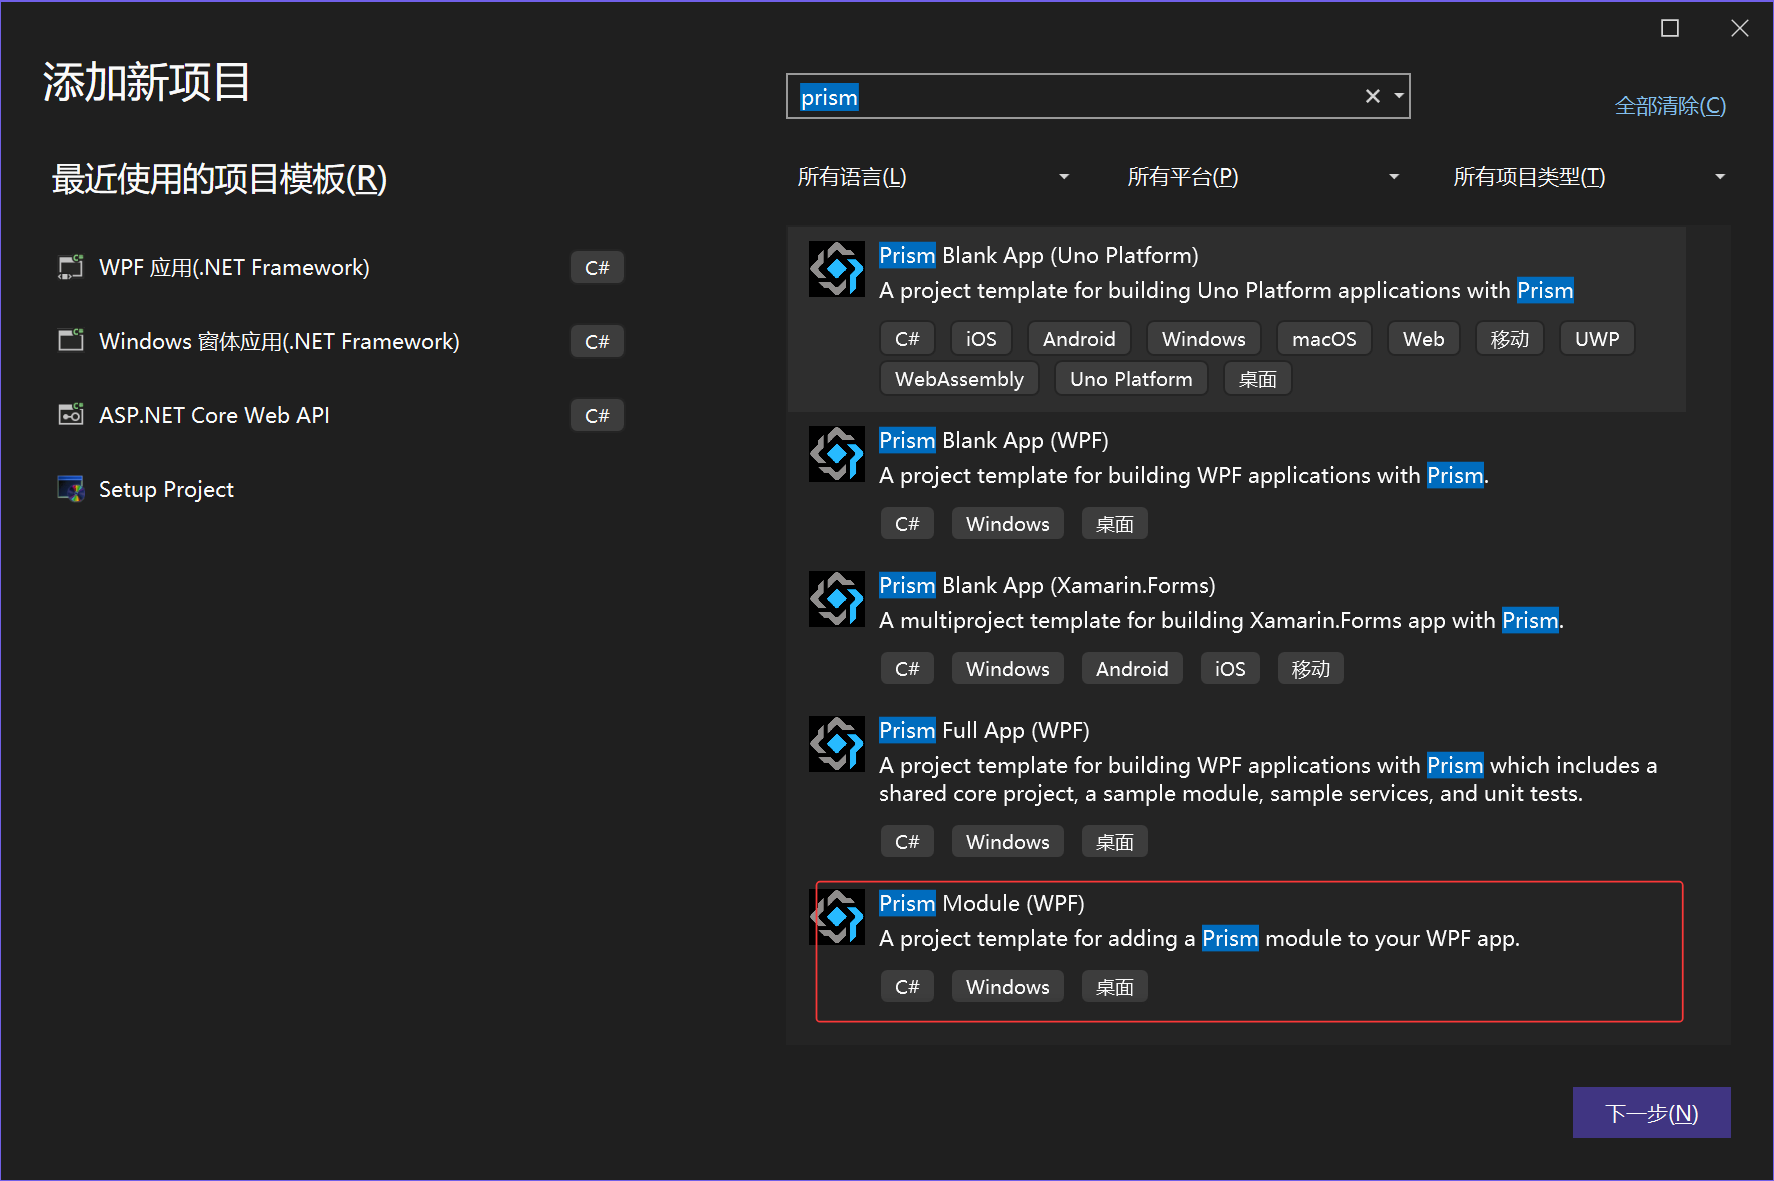Select the Prism Blank App (Xamarin.Forms) template
1774x1181 pixels.
pos(1236,629)
